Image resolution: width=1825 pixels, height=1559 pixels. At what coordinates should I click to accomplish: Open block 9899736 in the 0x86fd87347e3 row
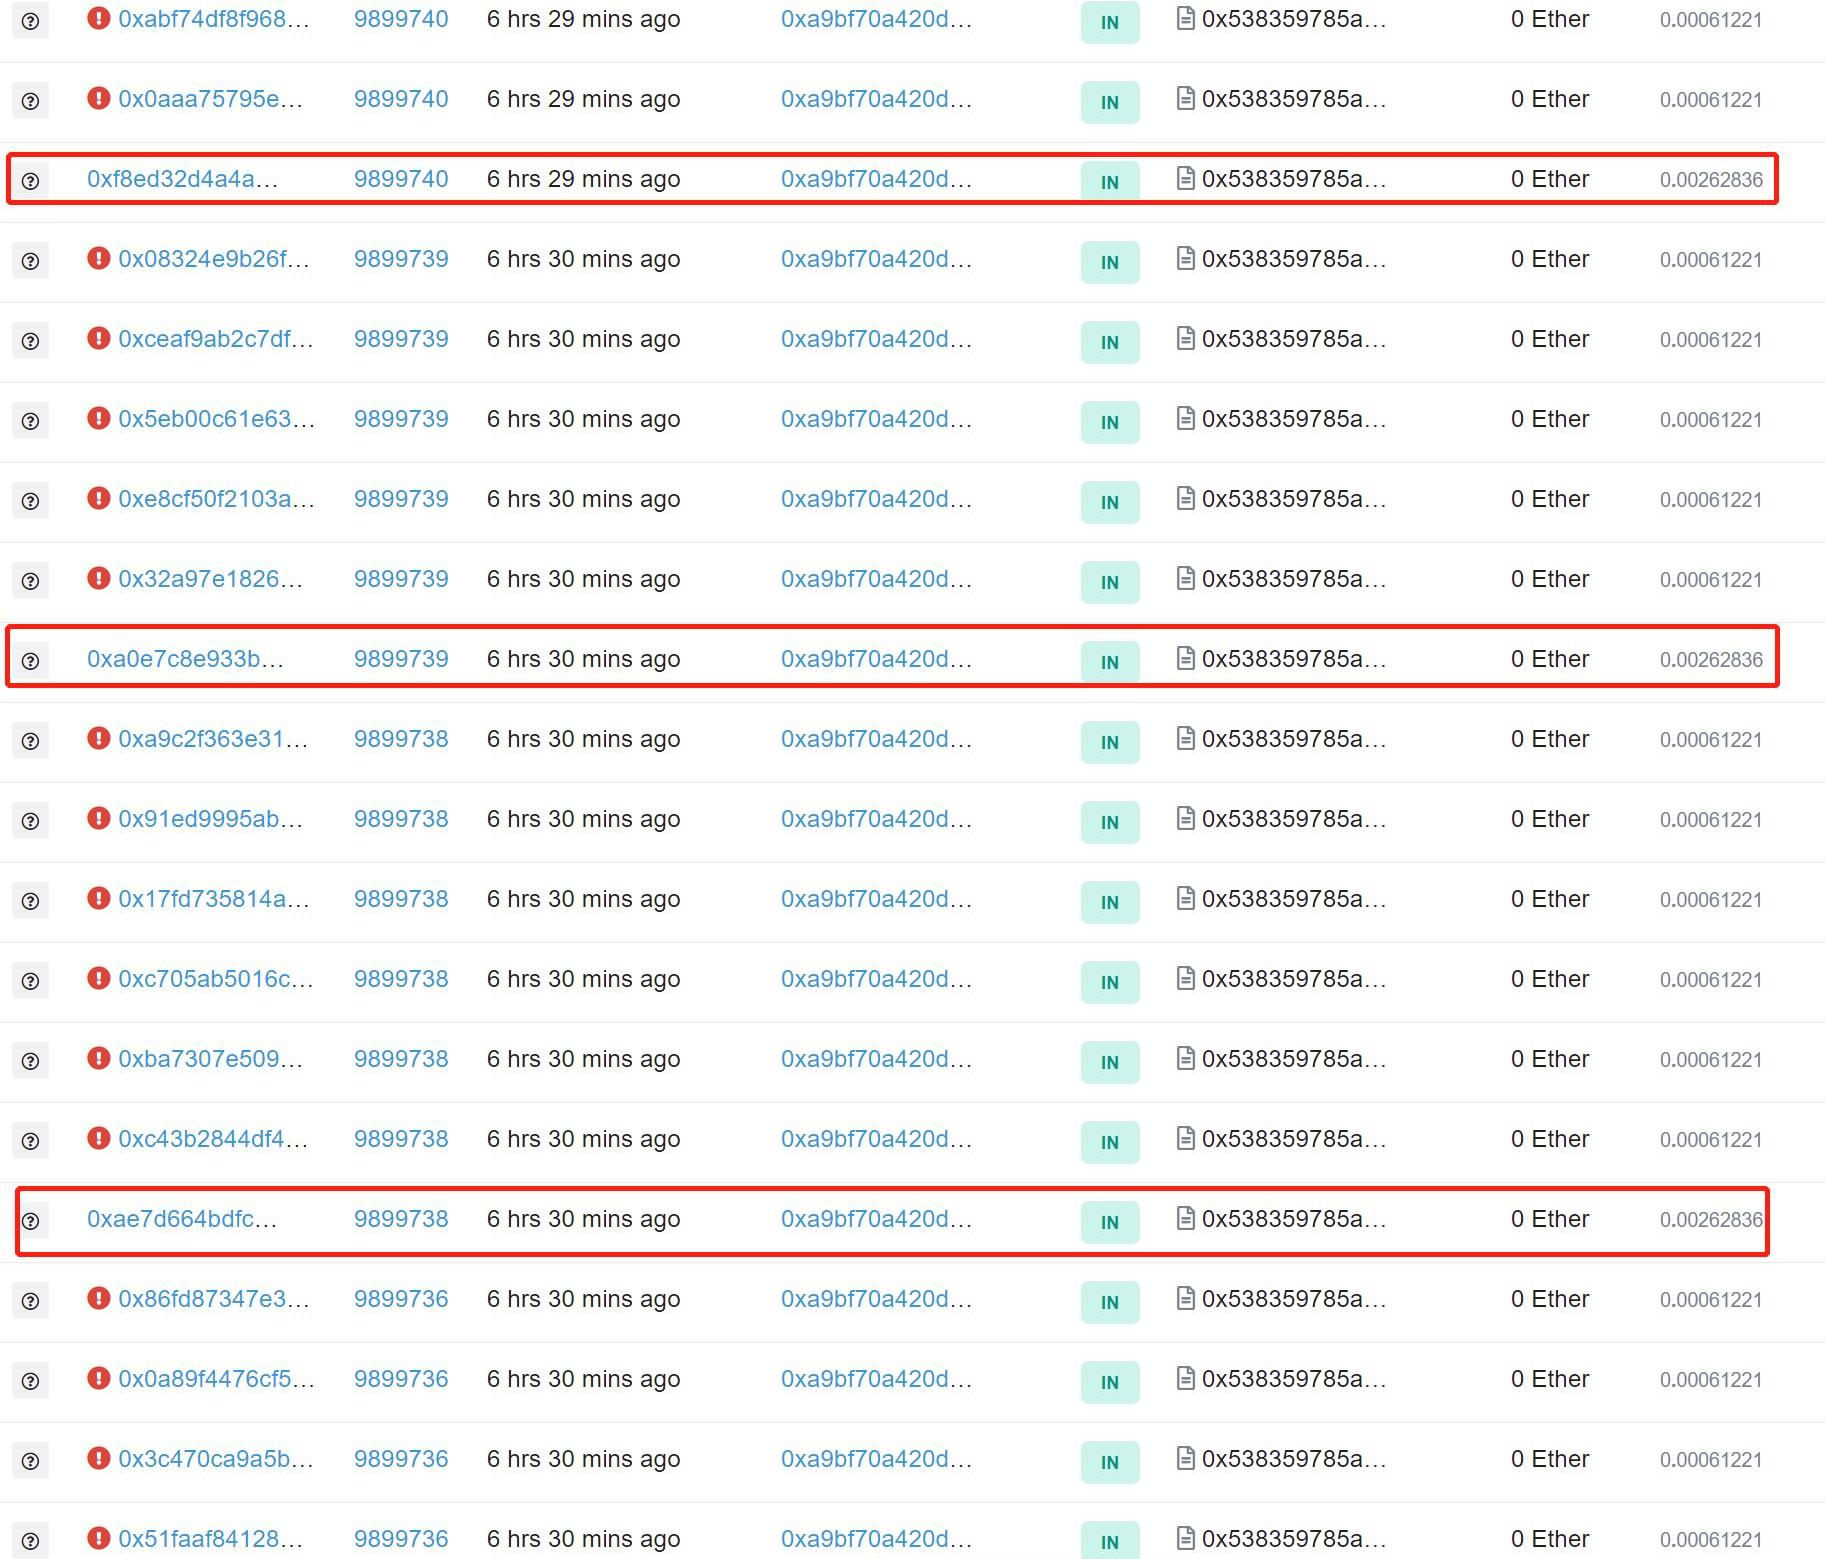point(401,1299)
